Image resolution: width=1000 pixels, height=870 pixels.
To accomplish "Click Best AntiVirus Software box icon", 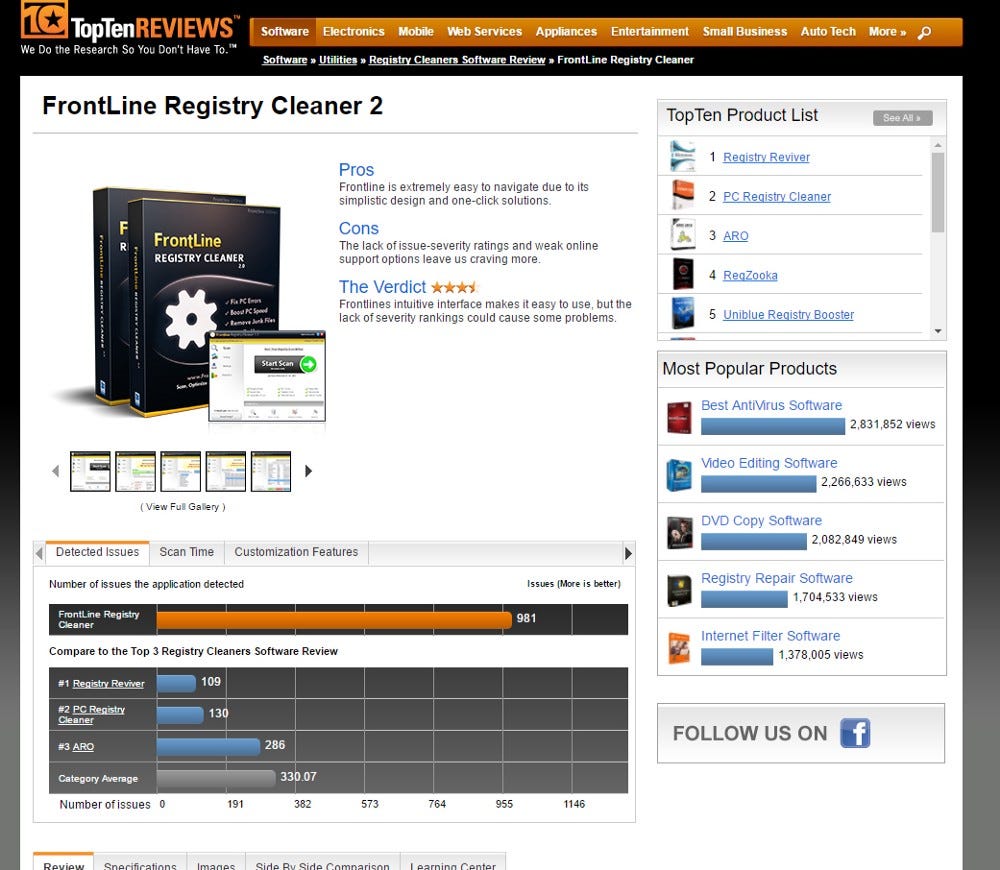I will click(679, 417).
